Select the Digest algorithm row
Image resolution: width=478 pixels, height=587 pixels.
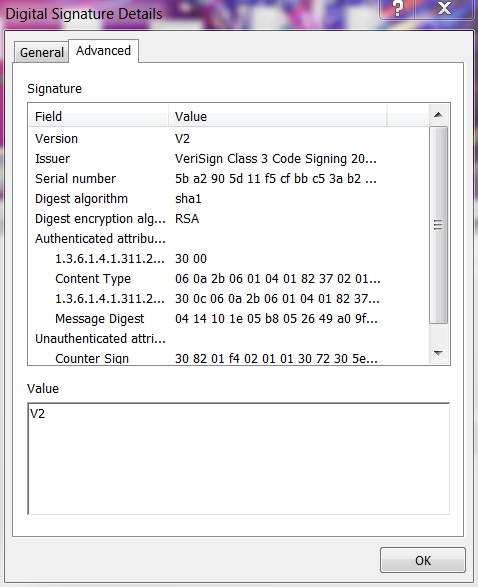pos(228,199)
